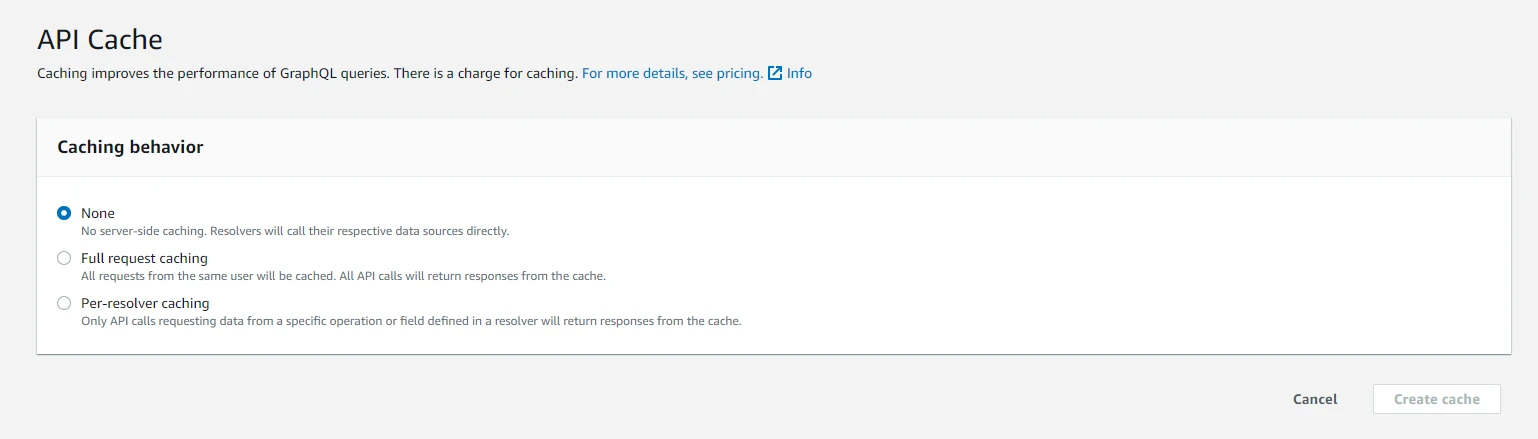
Task: Click the external link icon beside pricing
Action: pyautogui.click(x=775, y=73)
